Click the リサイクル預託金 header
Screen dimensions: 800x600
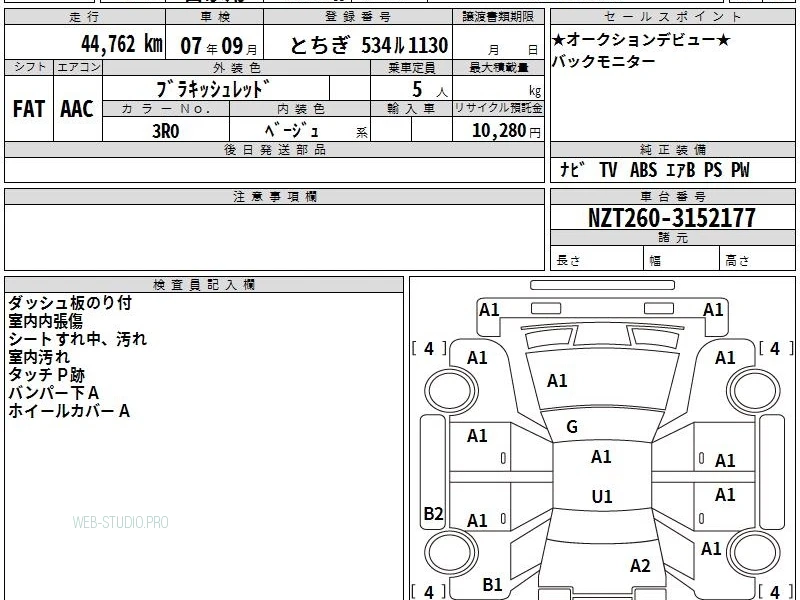coord(498,108)
